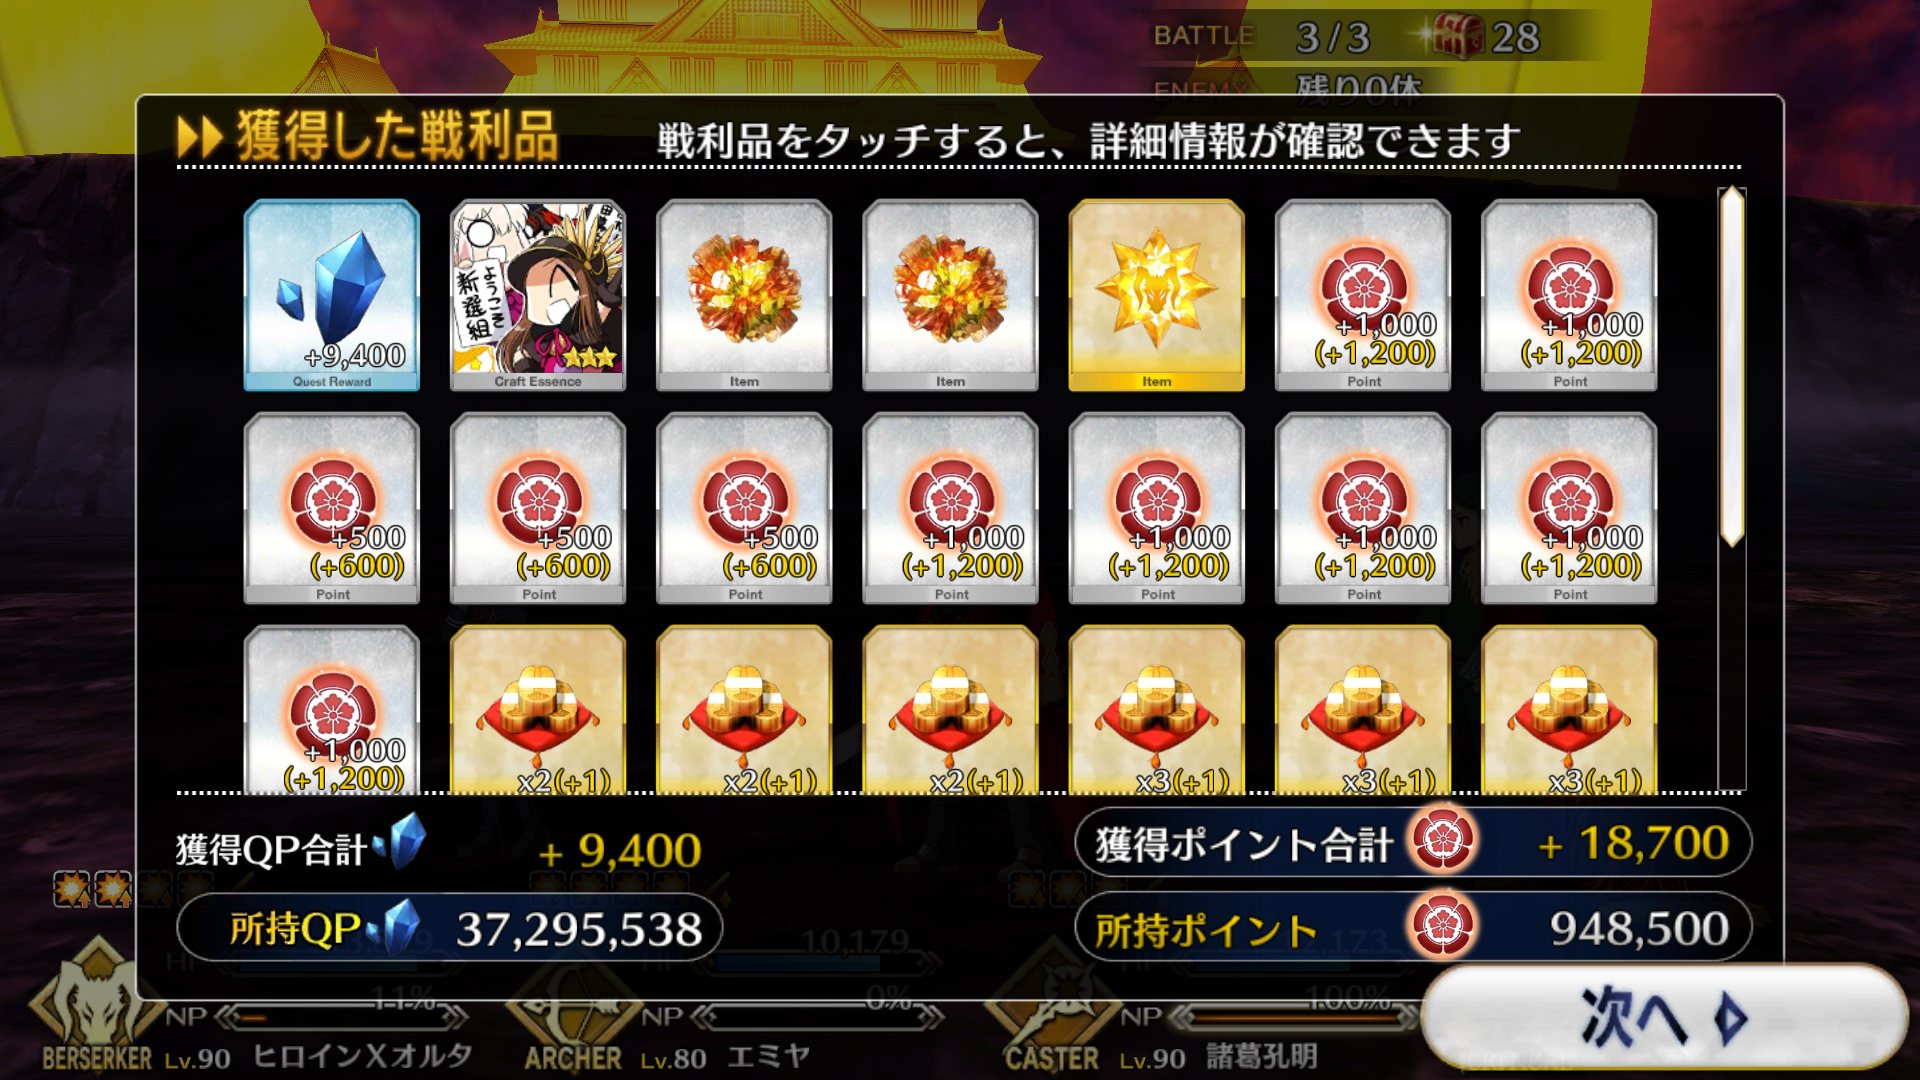
Task: Select the second orange flower Item drop
Action: [x=950, y=295]
